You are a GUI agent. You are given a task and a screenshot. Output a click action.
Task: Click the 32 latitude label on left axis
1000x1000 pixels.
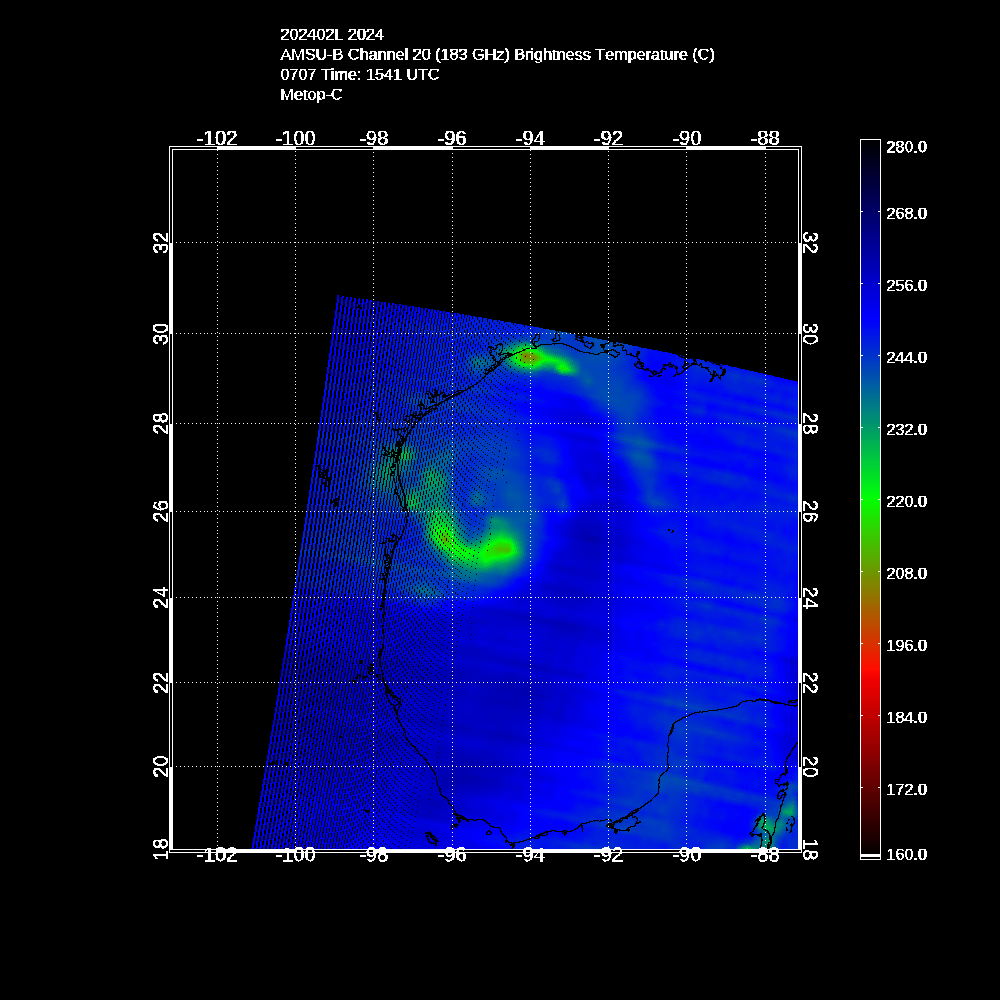click(160, 244)
